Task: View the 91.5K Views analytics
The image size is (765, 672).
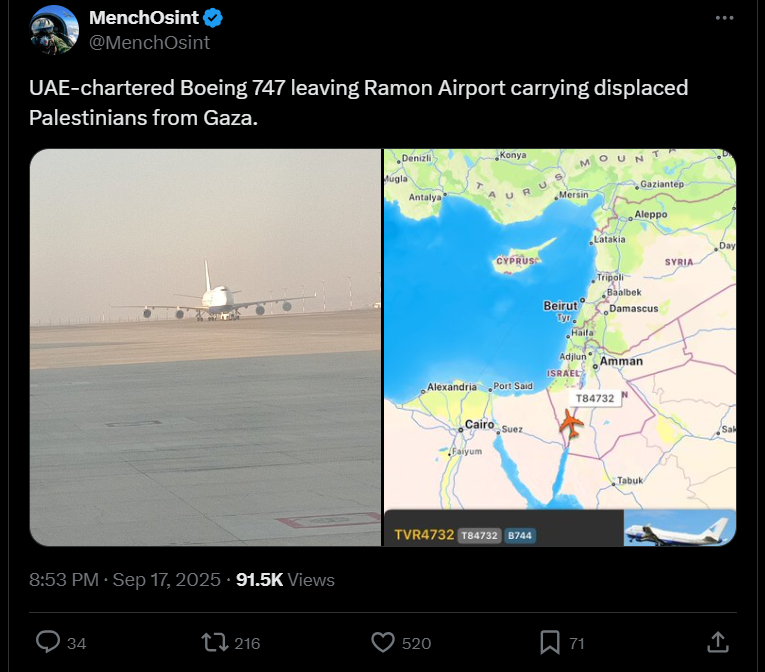Action: (x=285, y=580)
